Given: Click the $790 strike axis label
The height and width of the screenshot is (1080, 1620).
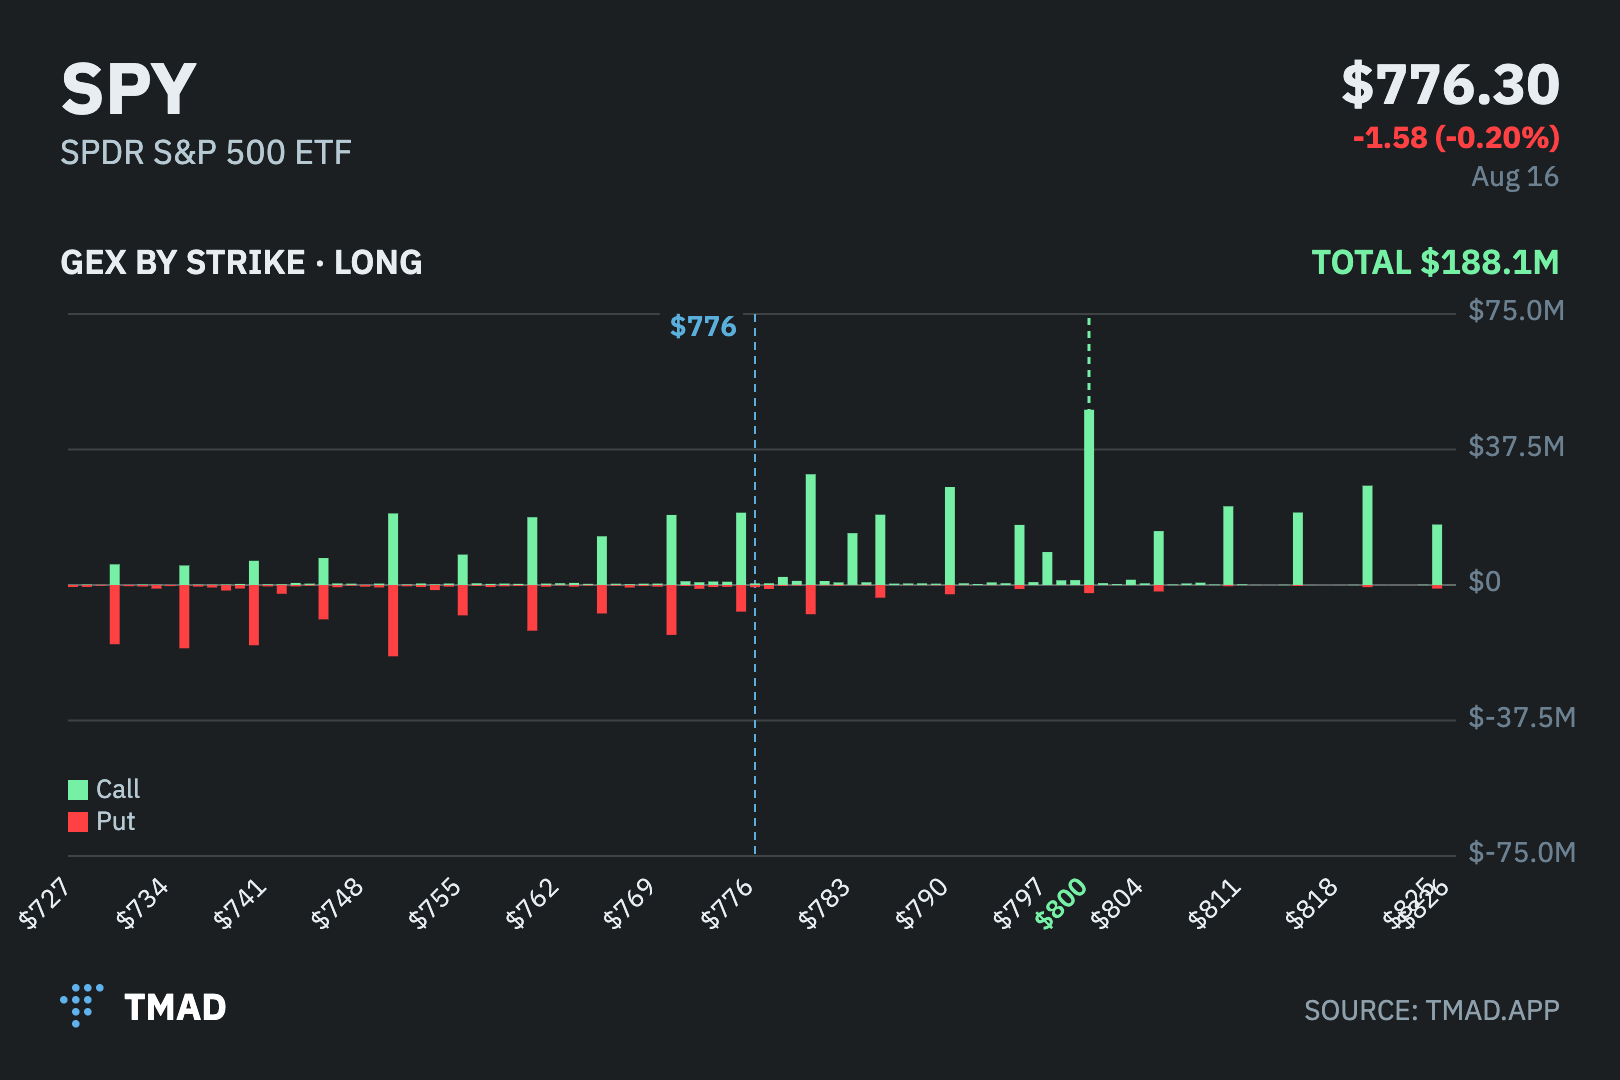Looking at the screenshot, I should tap(922, 902).
